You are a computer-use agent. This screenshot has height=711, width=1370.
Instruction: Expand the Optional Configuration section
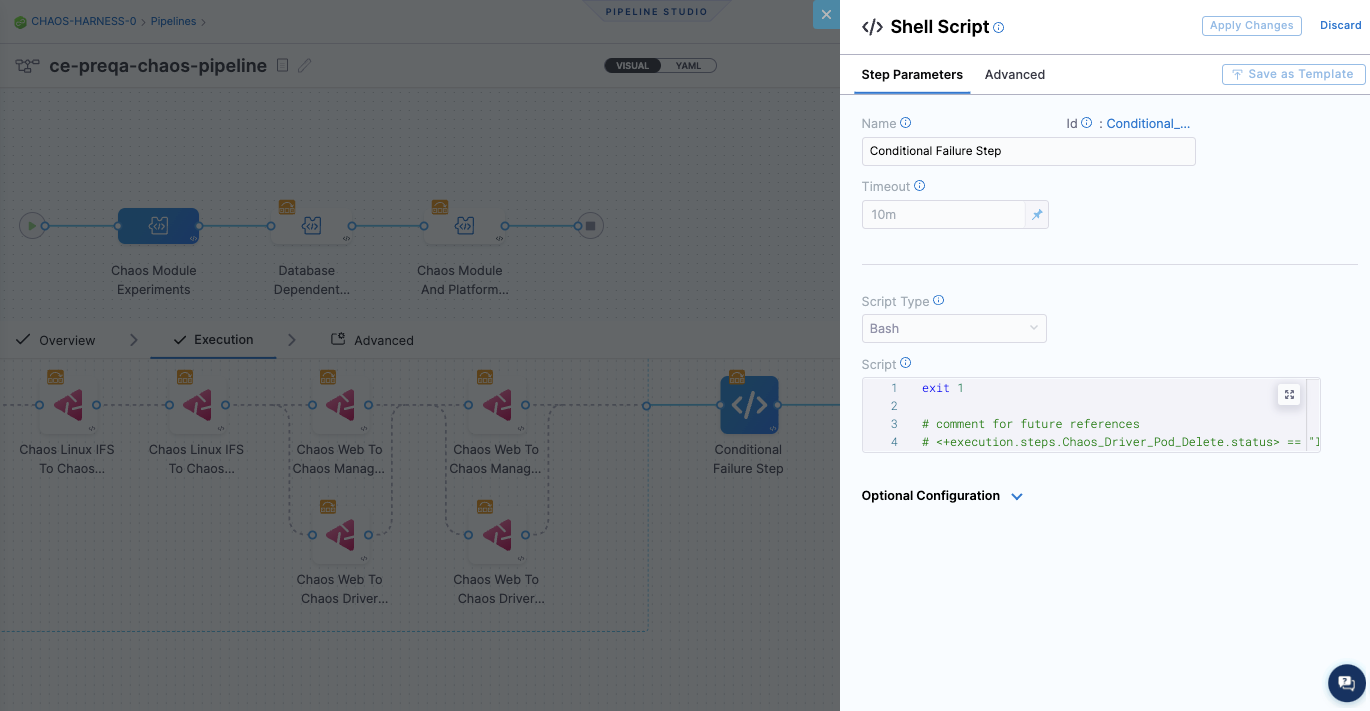pyautogui.click(x=941, y=496)
